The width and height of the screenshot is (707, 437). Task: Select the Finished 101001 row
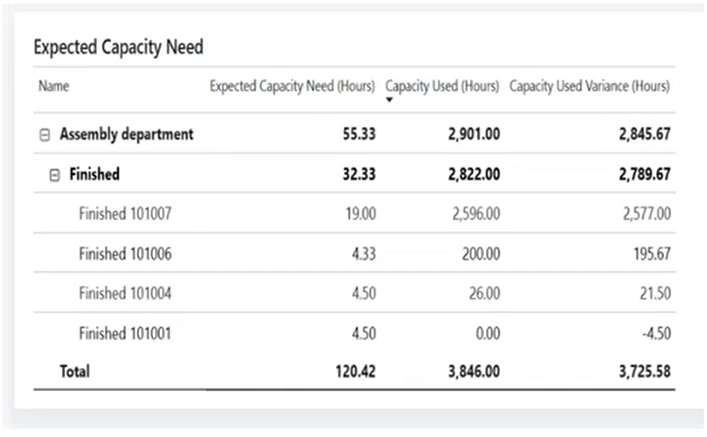[x=124, y=333]
